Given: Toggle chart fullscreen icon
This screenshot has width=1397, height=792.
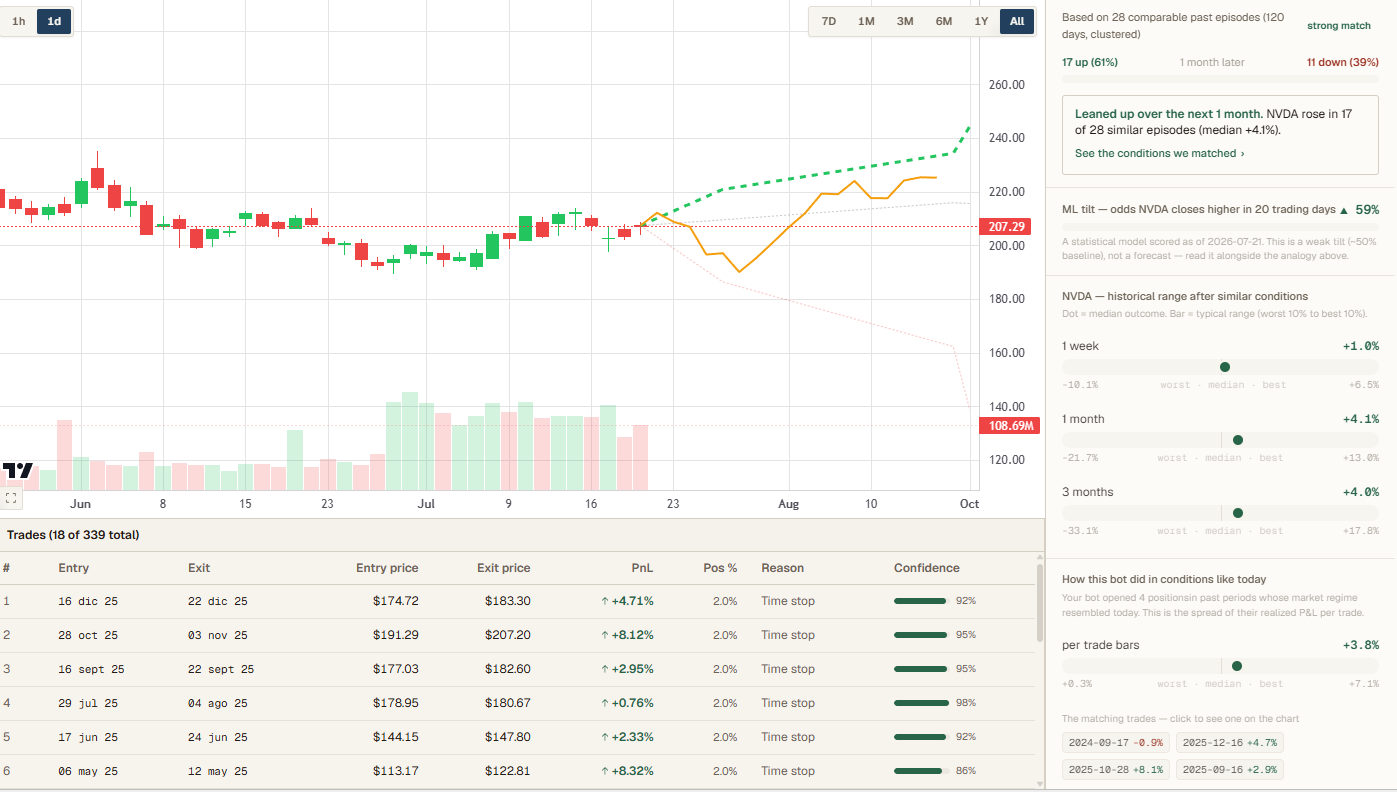Looking at the screenshot, I should pyautogui.click(x=11, y=497).
